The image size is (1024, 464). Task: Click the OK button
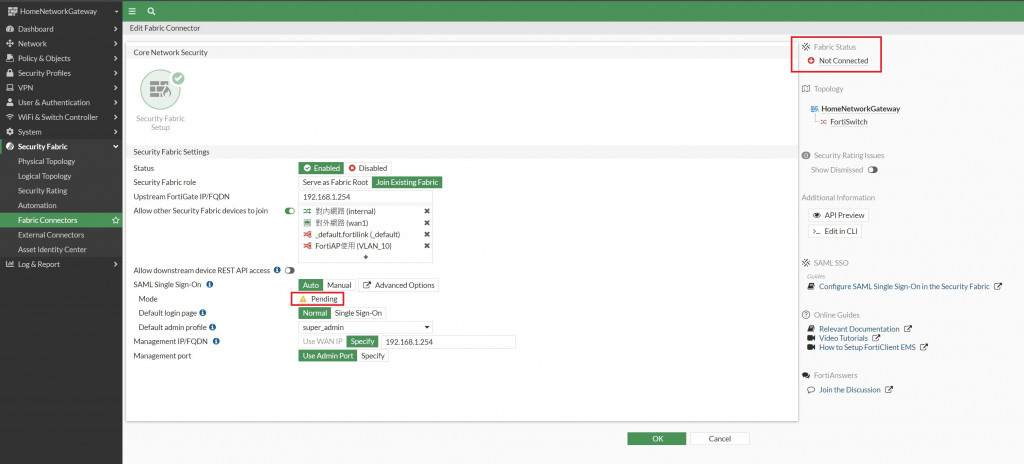click(x=656, y=439)
